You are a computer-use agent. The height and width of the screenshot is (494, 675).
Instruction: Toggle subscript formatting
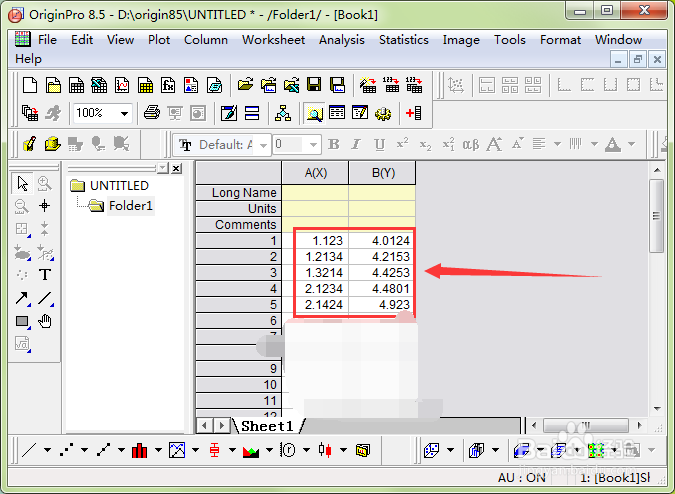425,144
